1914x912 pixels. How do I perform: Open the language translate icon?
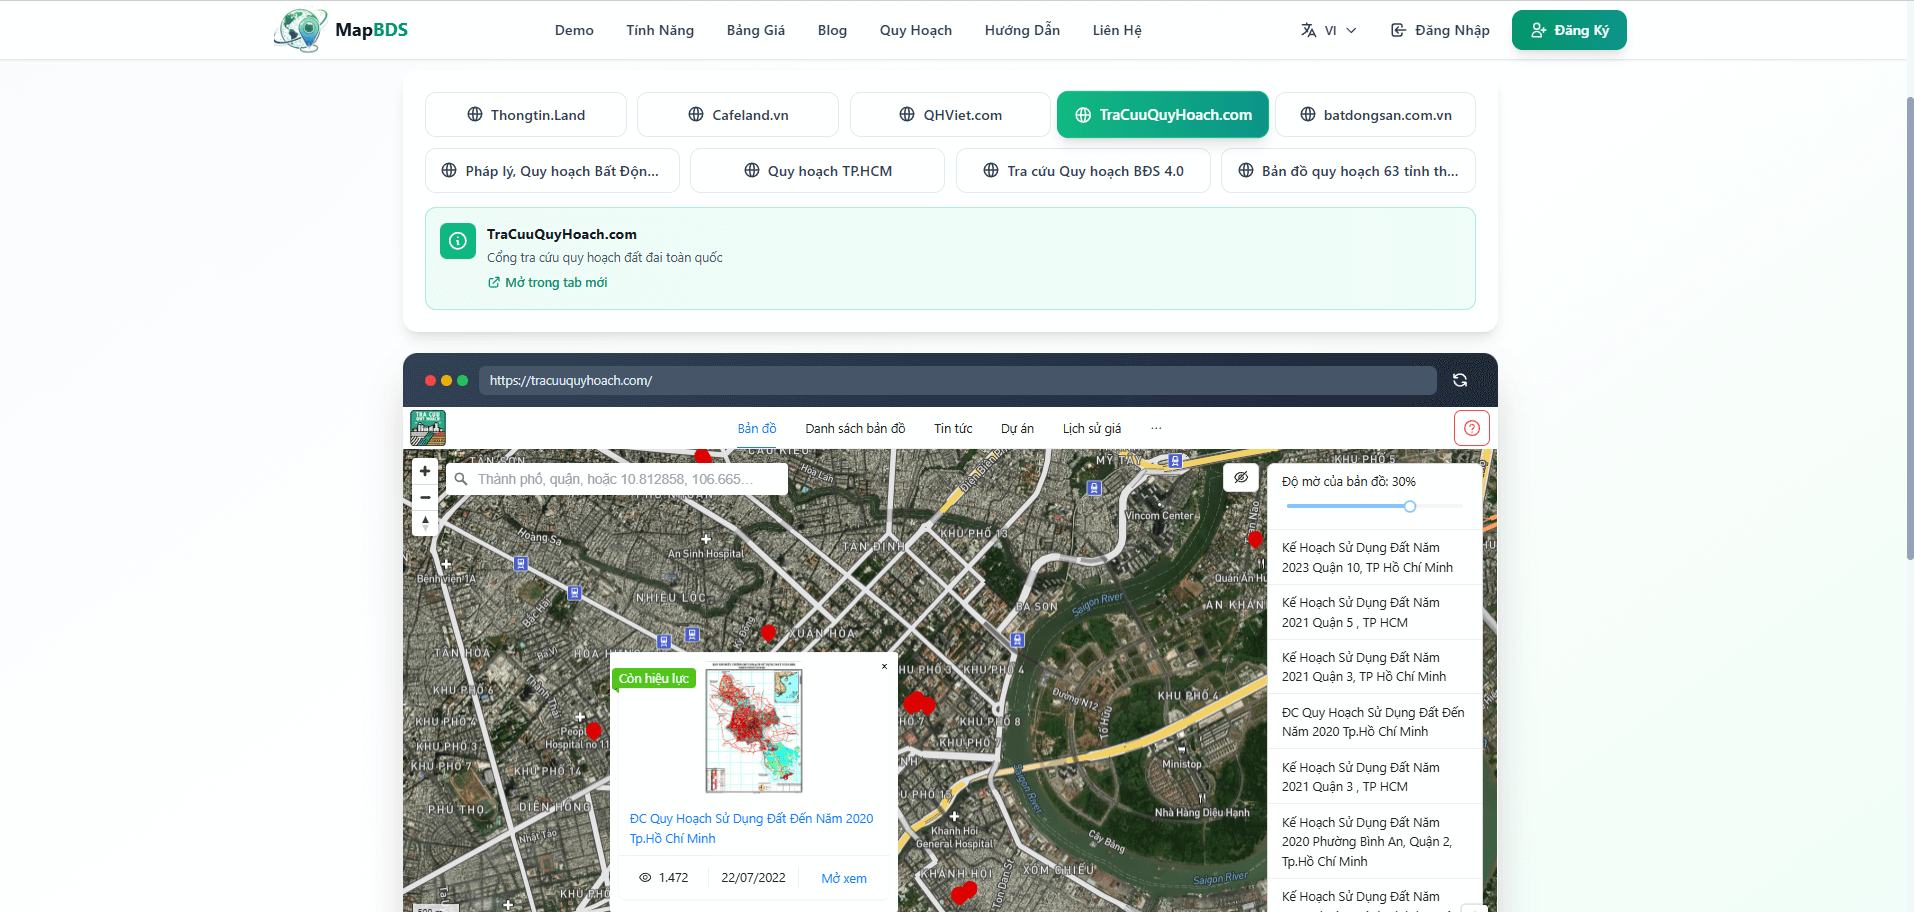[x=1308, y=30]
